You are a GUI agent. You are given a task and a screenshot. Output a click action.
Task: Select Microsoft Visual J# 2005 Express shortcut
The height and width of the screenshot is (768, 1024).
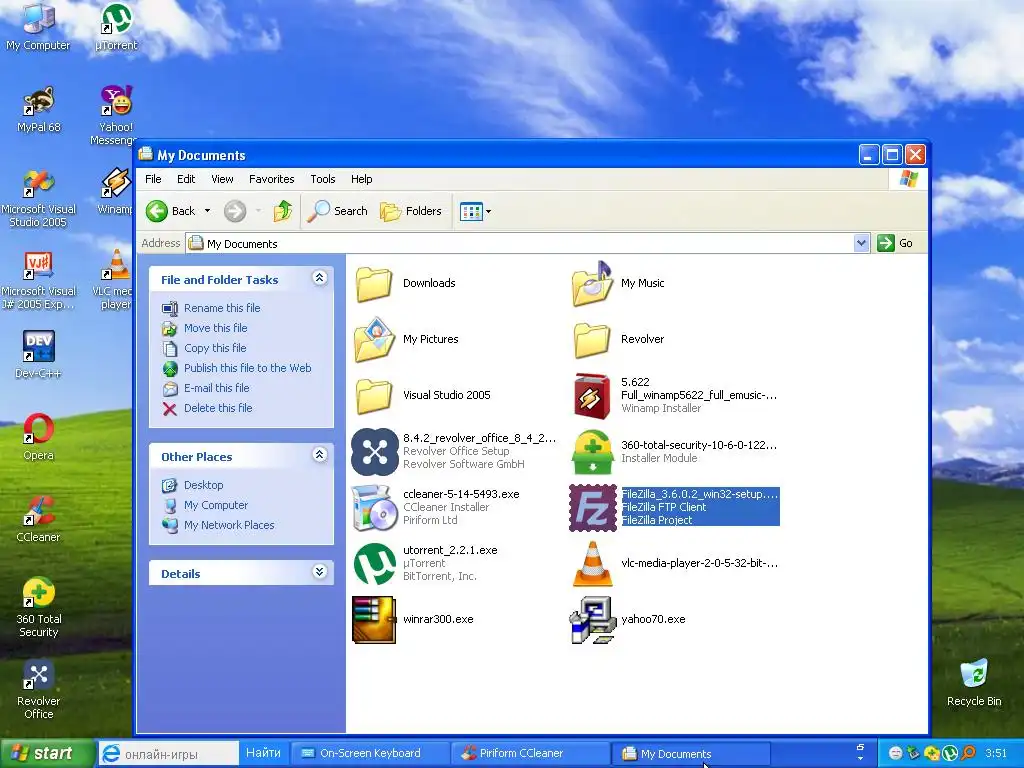(x=38, y=280)
